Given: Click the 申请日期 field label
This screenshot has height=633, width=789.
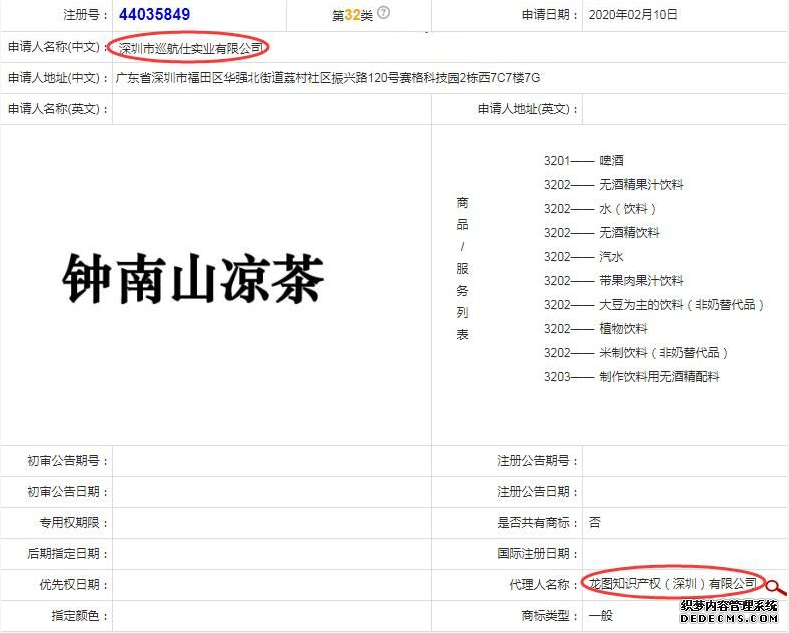Looking at the screenshot, I should [550, 15].
